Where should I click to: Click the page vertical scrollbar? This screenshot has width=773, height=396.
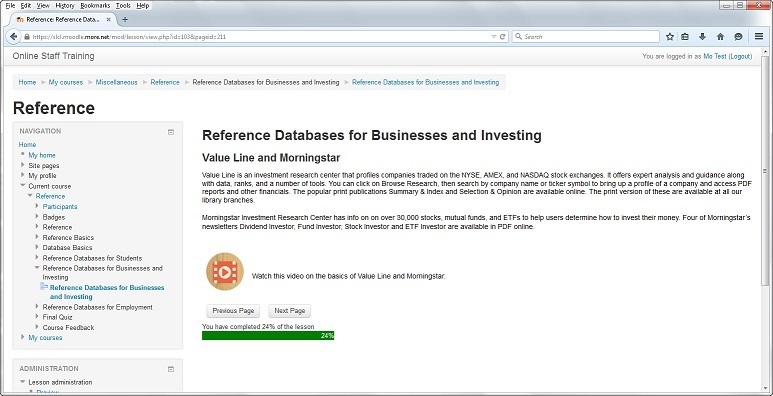765,172
